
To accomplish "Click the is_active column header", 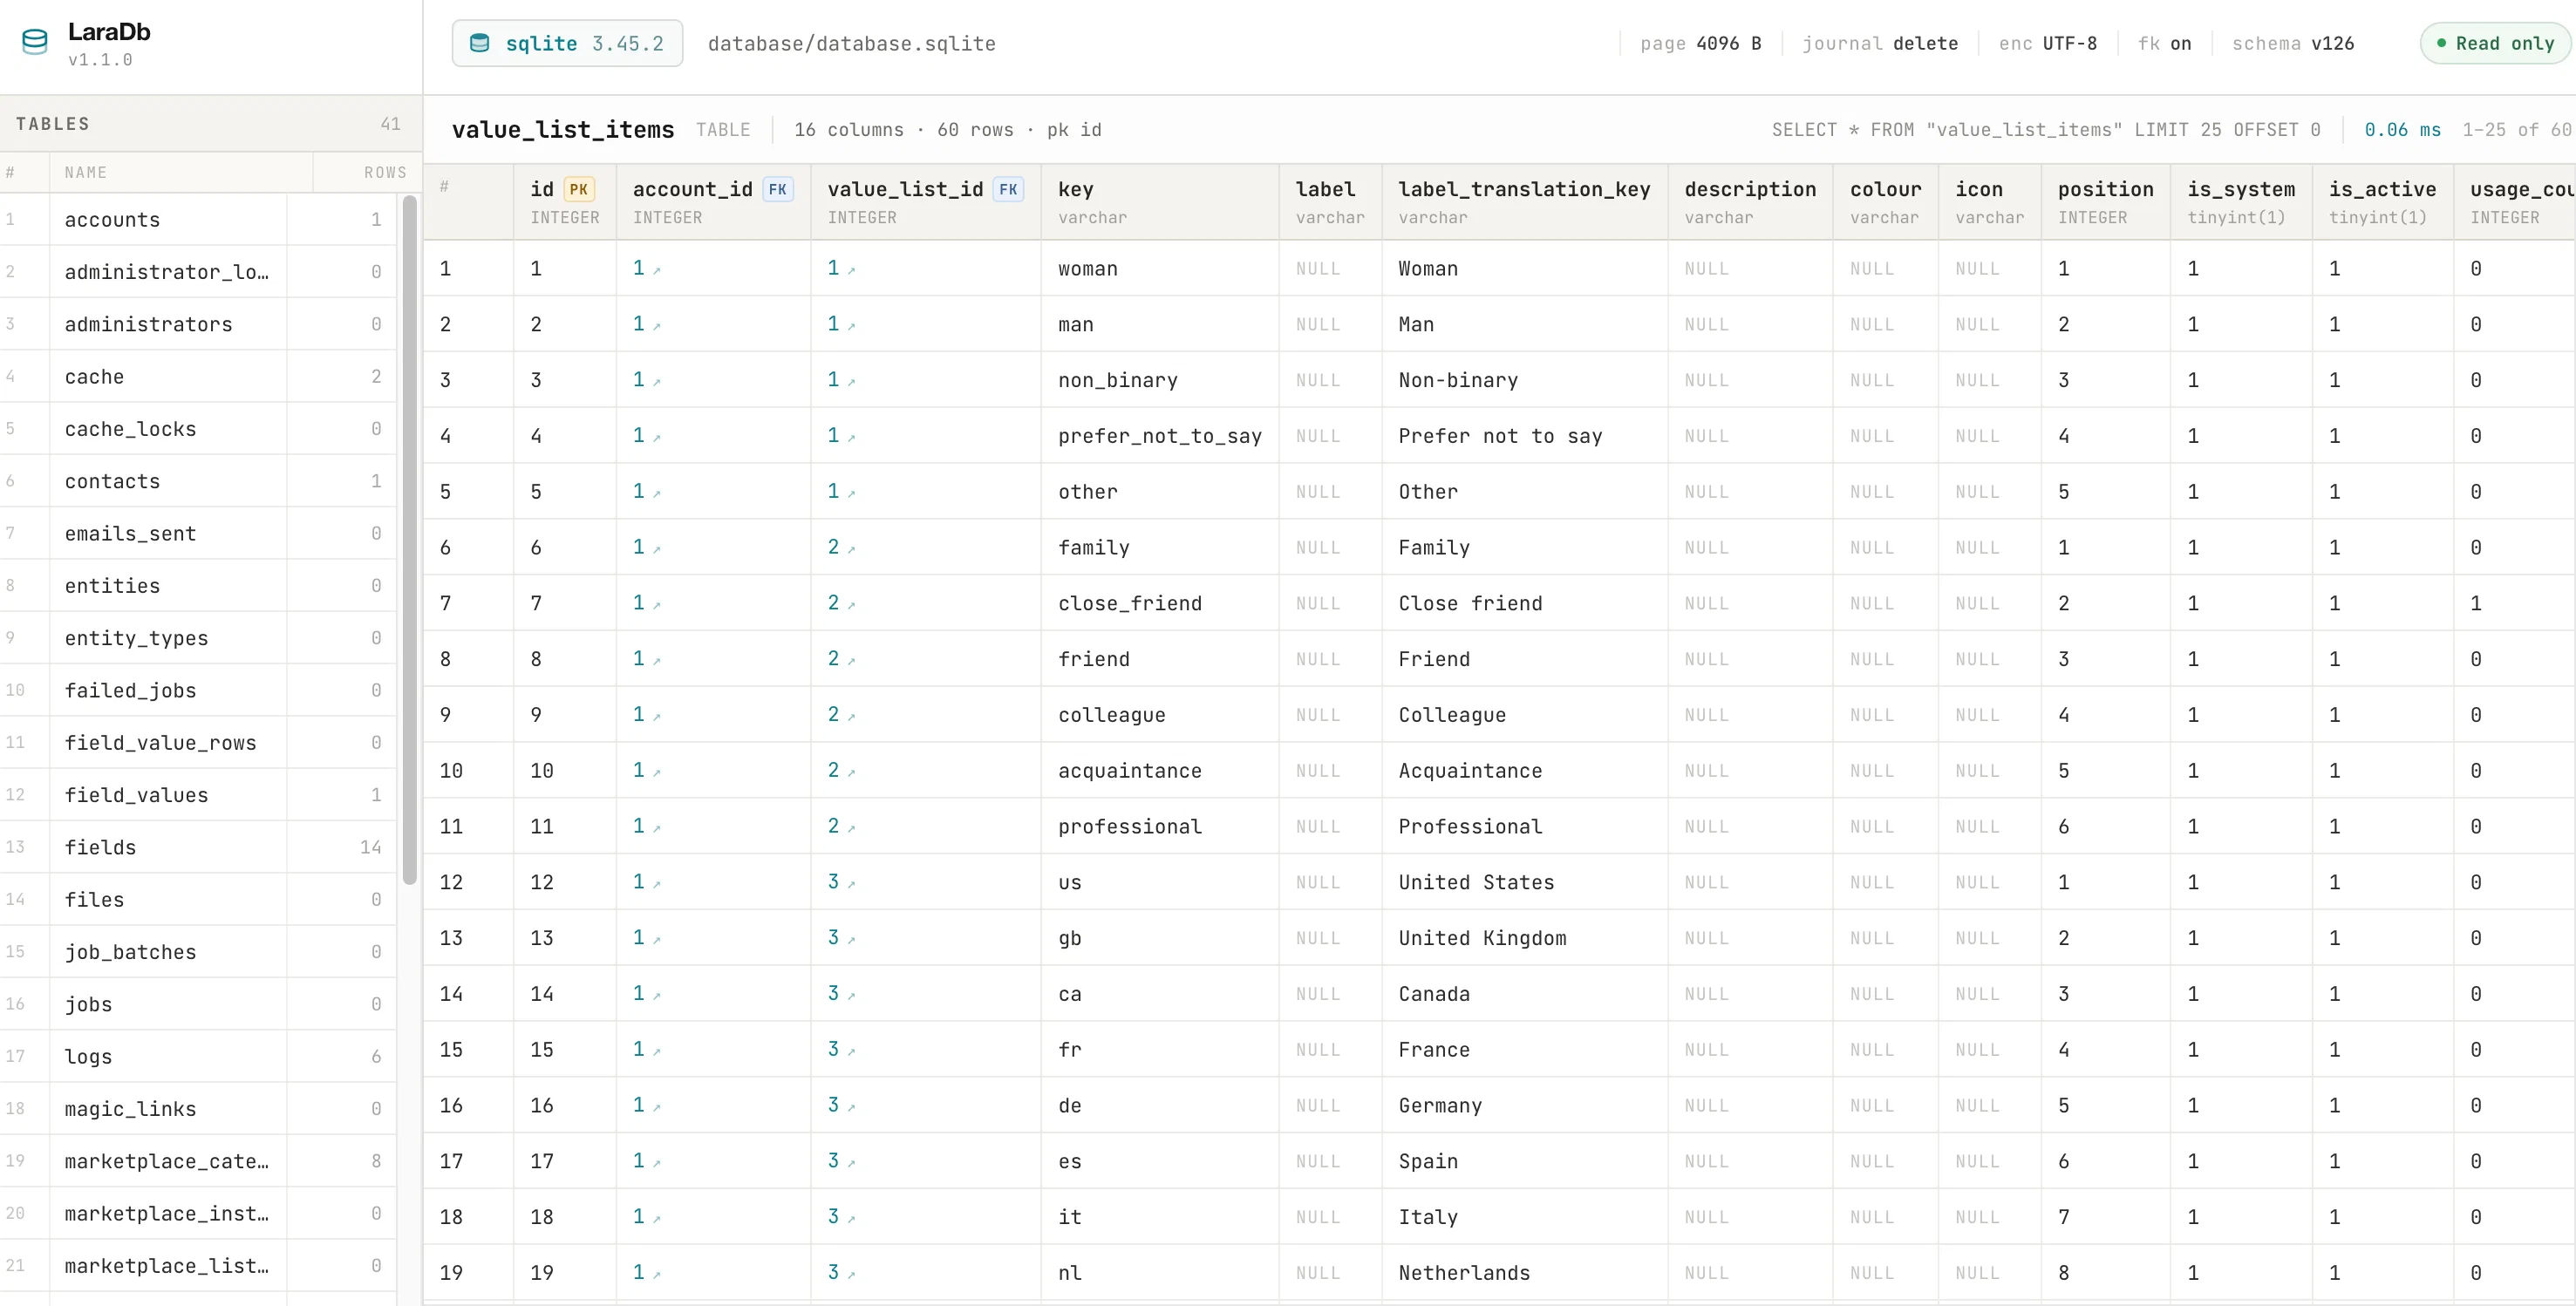I will (2382, 202).
